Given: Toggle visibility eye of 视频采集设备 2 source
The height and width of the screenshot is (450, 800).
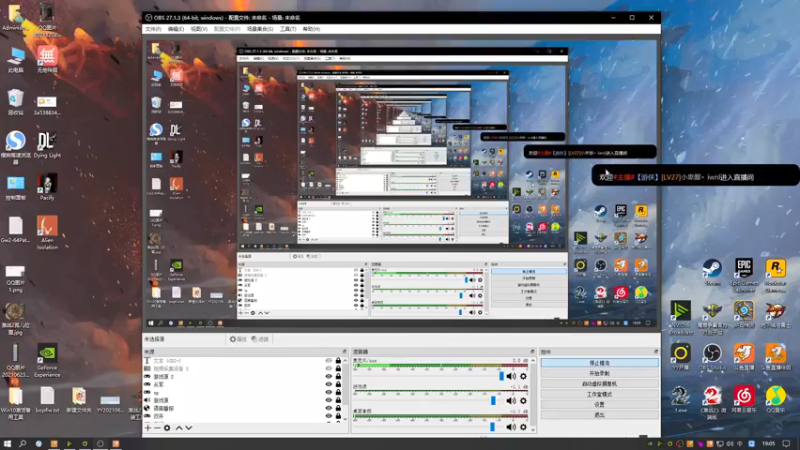Looking at the screenshot, I should point(329,368).
